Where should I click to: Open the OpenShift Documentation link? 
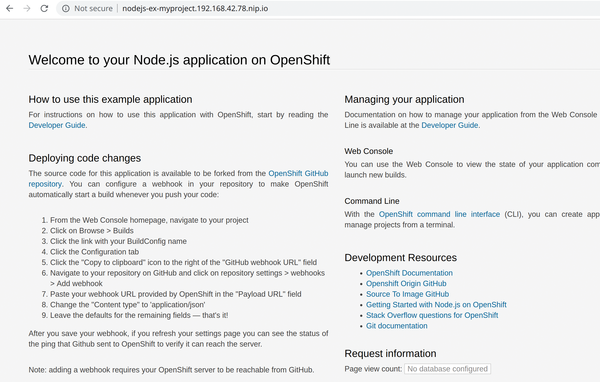tap(409, 273)
